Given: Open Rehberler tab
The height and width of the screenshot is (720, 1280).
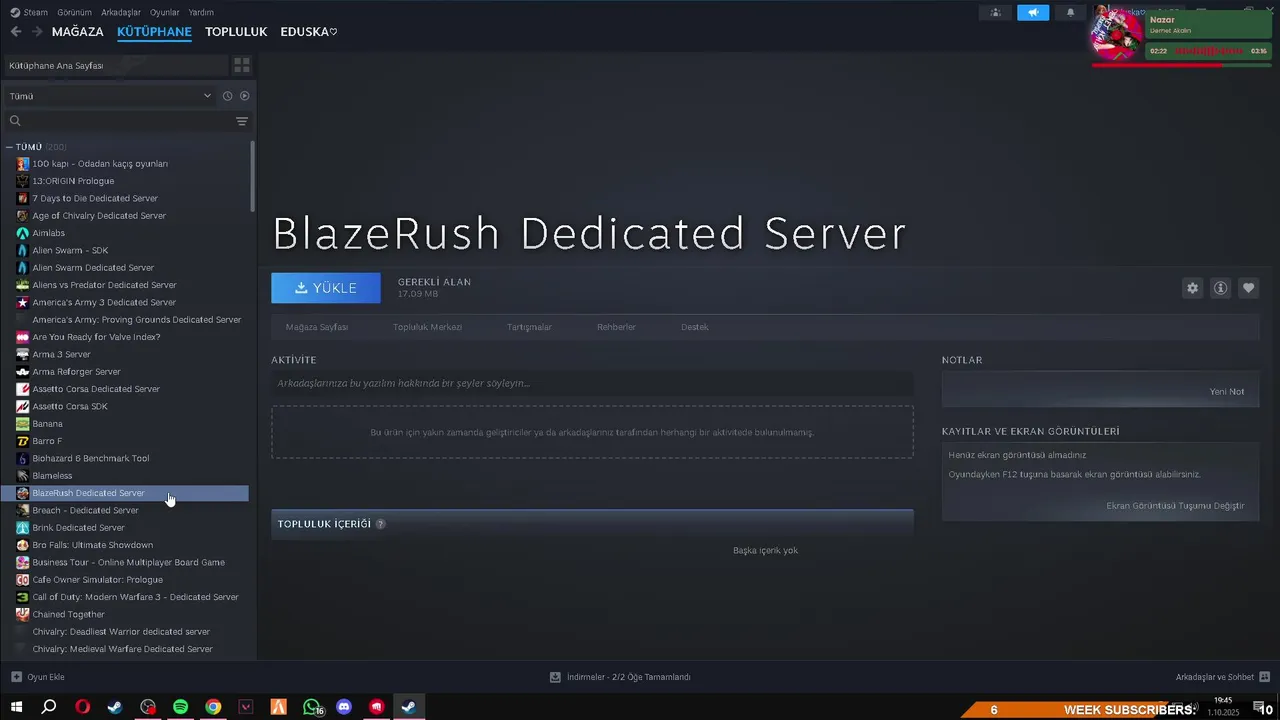Looking at the screenshot, I should coord(616,327).
